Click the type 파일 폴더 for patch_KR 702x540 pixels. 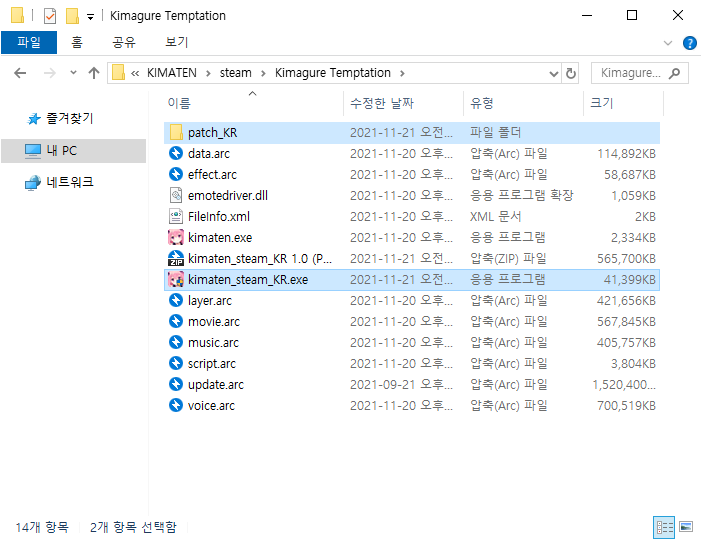coord(496,133)
